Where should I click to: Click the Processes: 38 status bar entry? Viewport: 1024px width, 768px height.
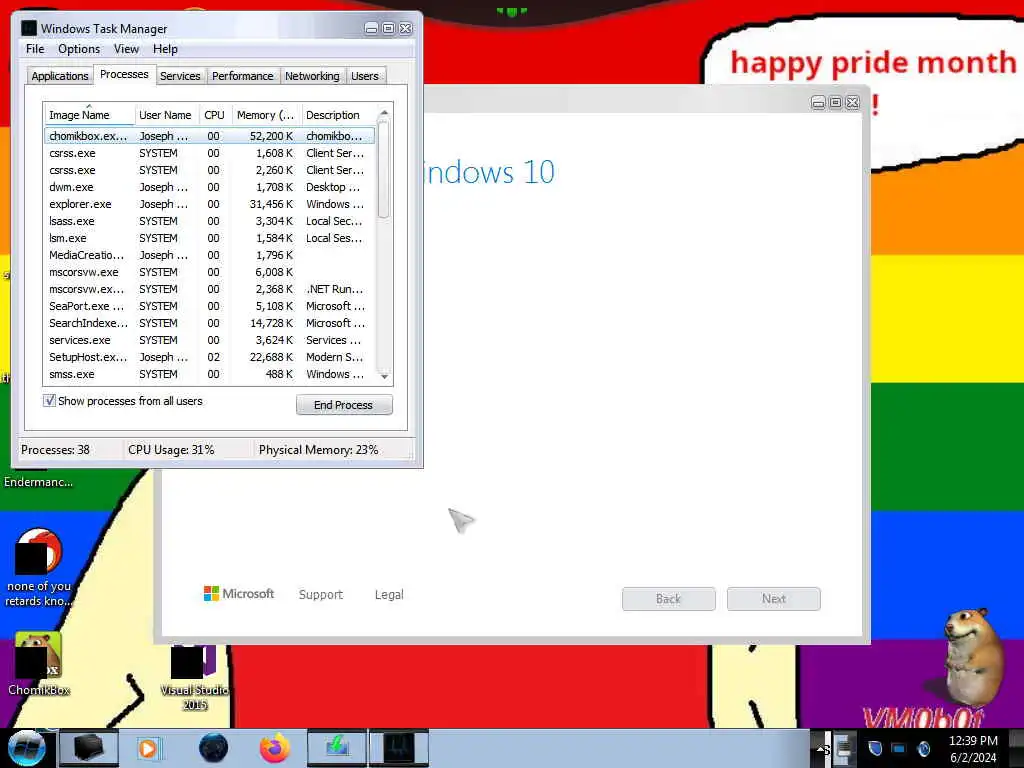[56, 450]
